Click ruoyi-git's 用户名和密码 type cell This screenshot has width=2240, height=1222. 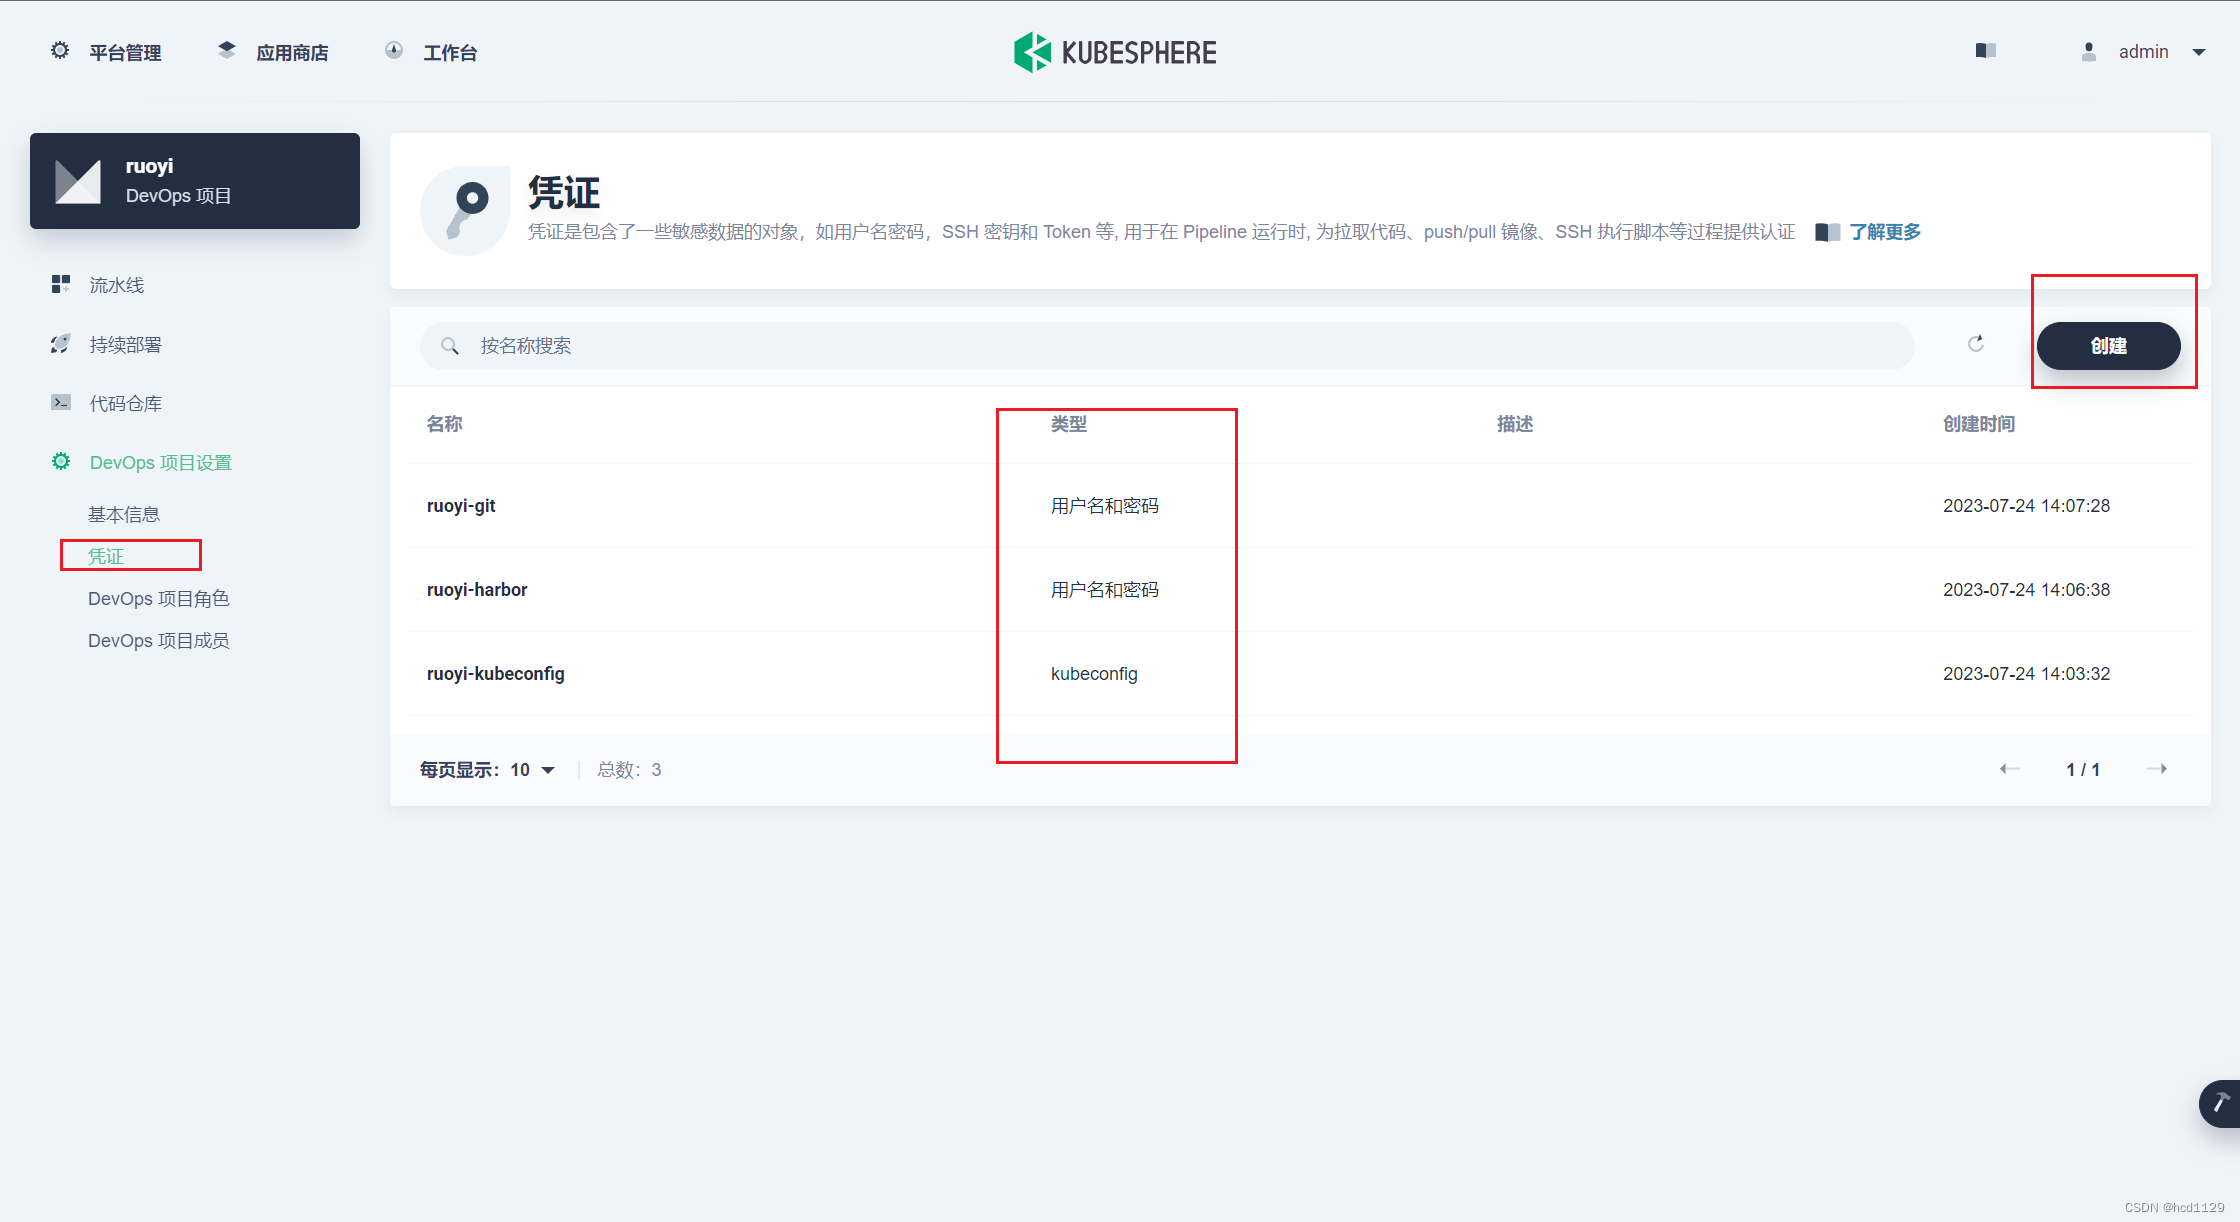pos(1104,505)
